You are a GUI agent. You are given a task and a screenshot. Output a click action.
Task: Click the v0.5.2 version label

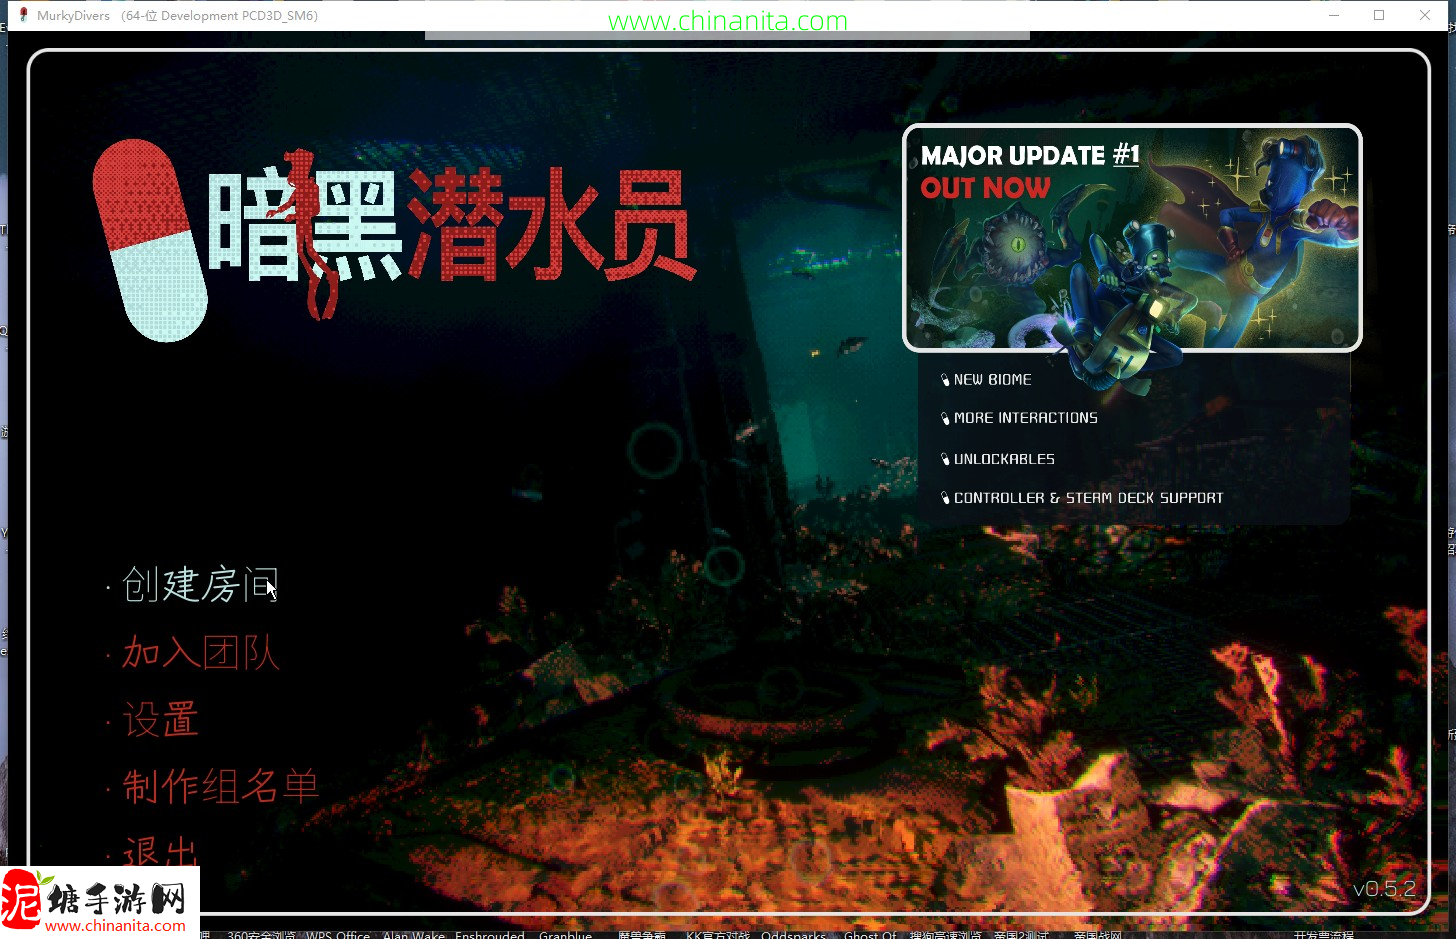coord(1384,889)
